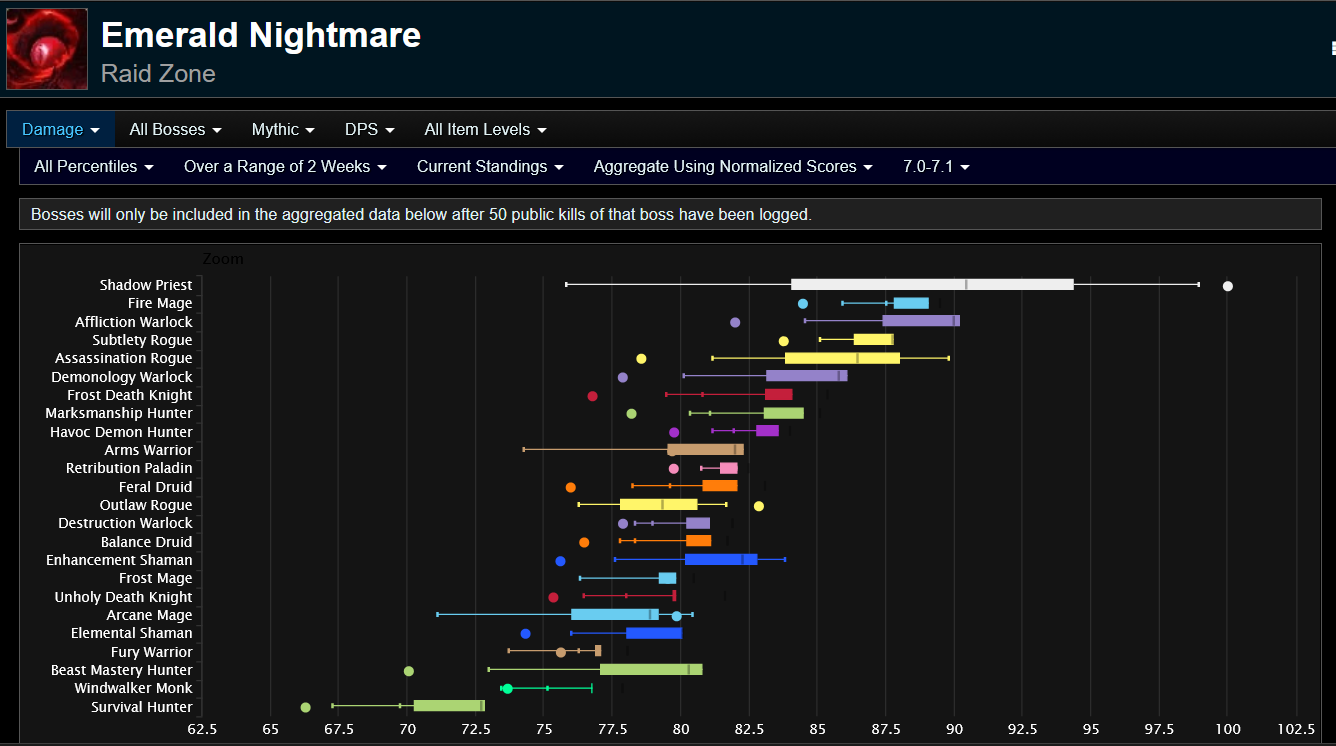Image resolution: width=1336 pixels, height=746 pixels.
Task: Click the yellow Outlaw Rogue box
Action: coord(659,504)
